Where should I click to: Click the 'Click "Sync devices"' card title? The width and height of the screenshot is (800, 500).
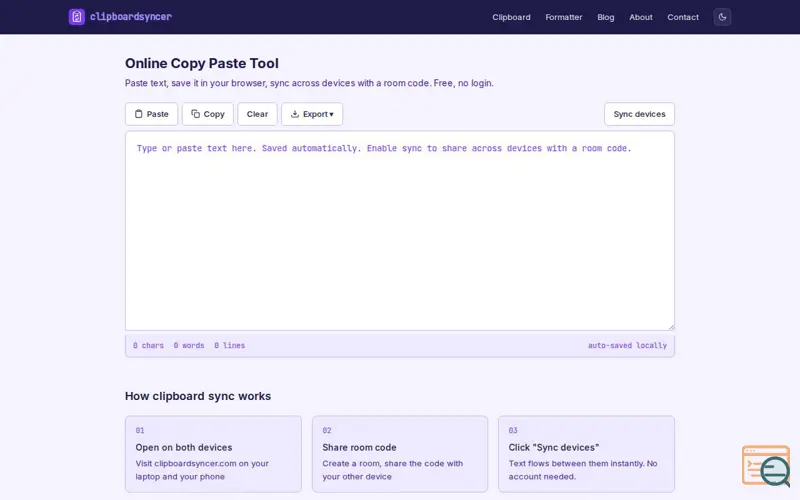point(554,447)
